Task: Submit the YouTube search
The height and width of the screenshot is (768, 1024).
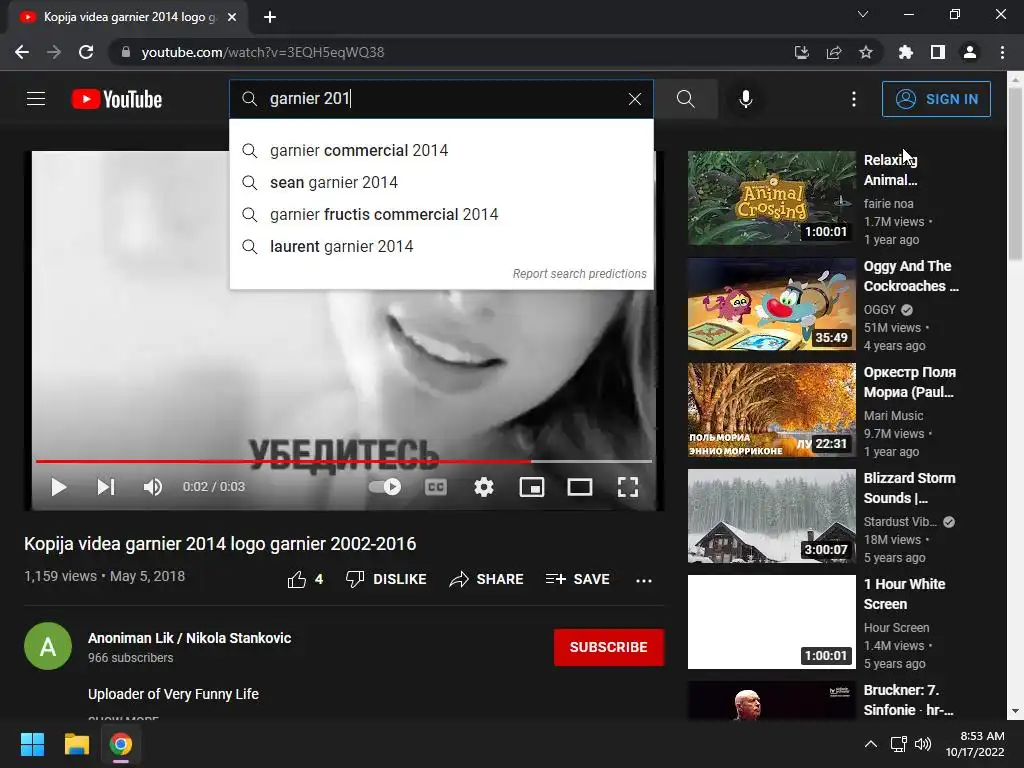Action: click(x=685, y=99)
